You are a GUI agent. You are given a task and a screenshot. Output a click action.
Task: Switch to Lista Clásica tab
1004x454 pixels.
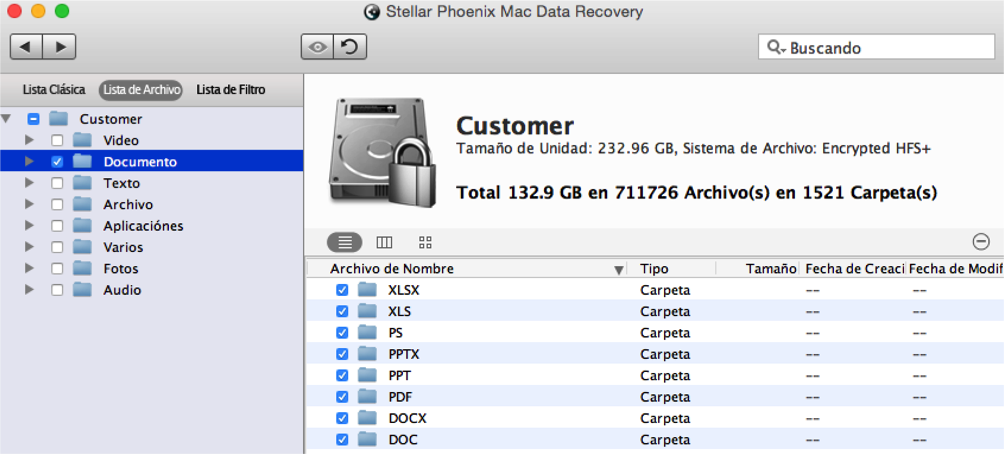pos(54,90)
